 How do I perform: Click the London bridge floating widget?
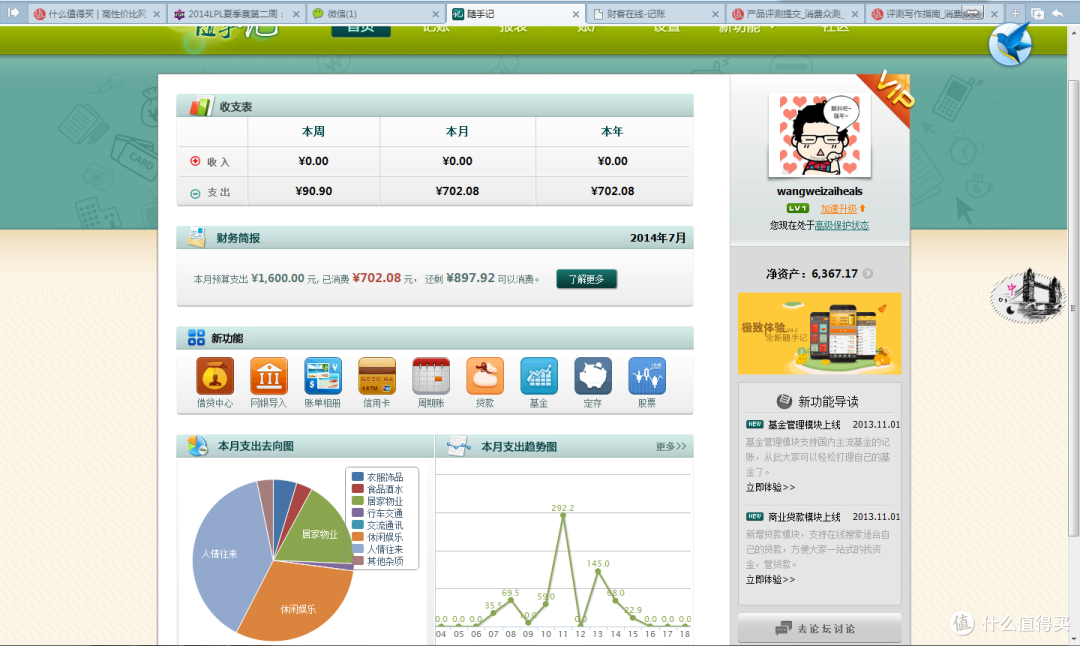[x=1028, y=296]
